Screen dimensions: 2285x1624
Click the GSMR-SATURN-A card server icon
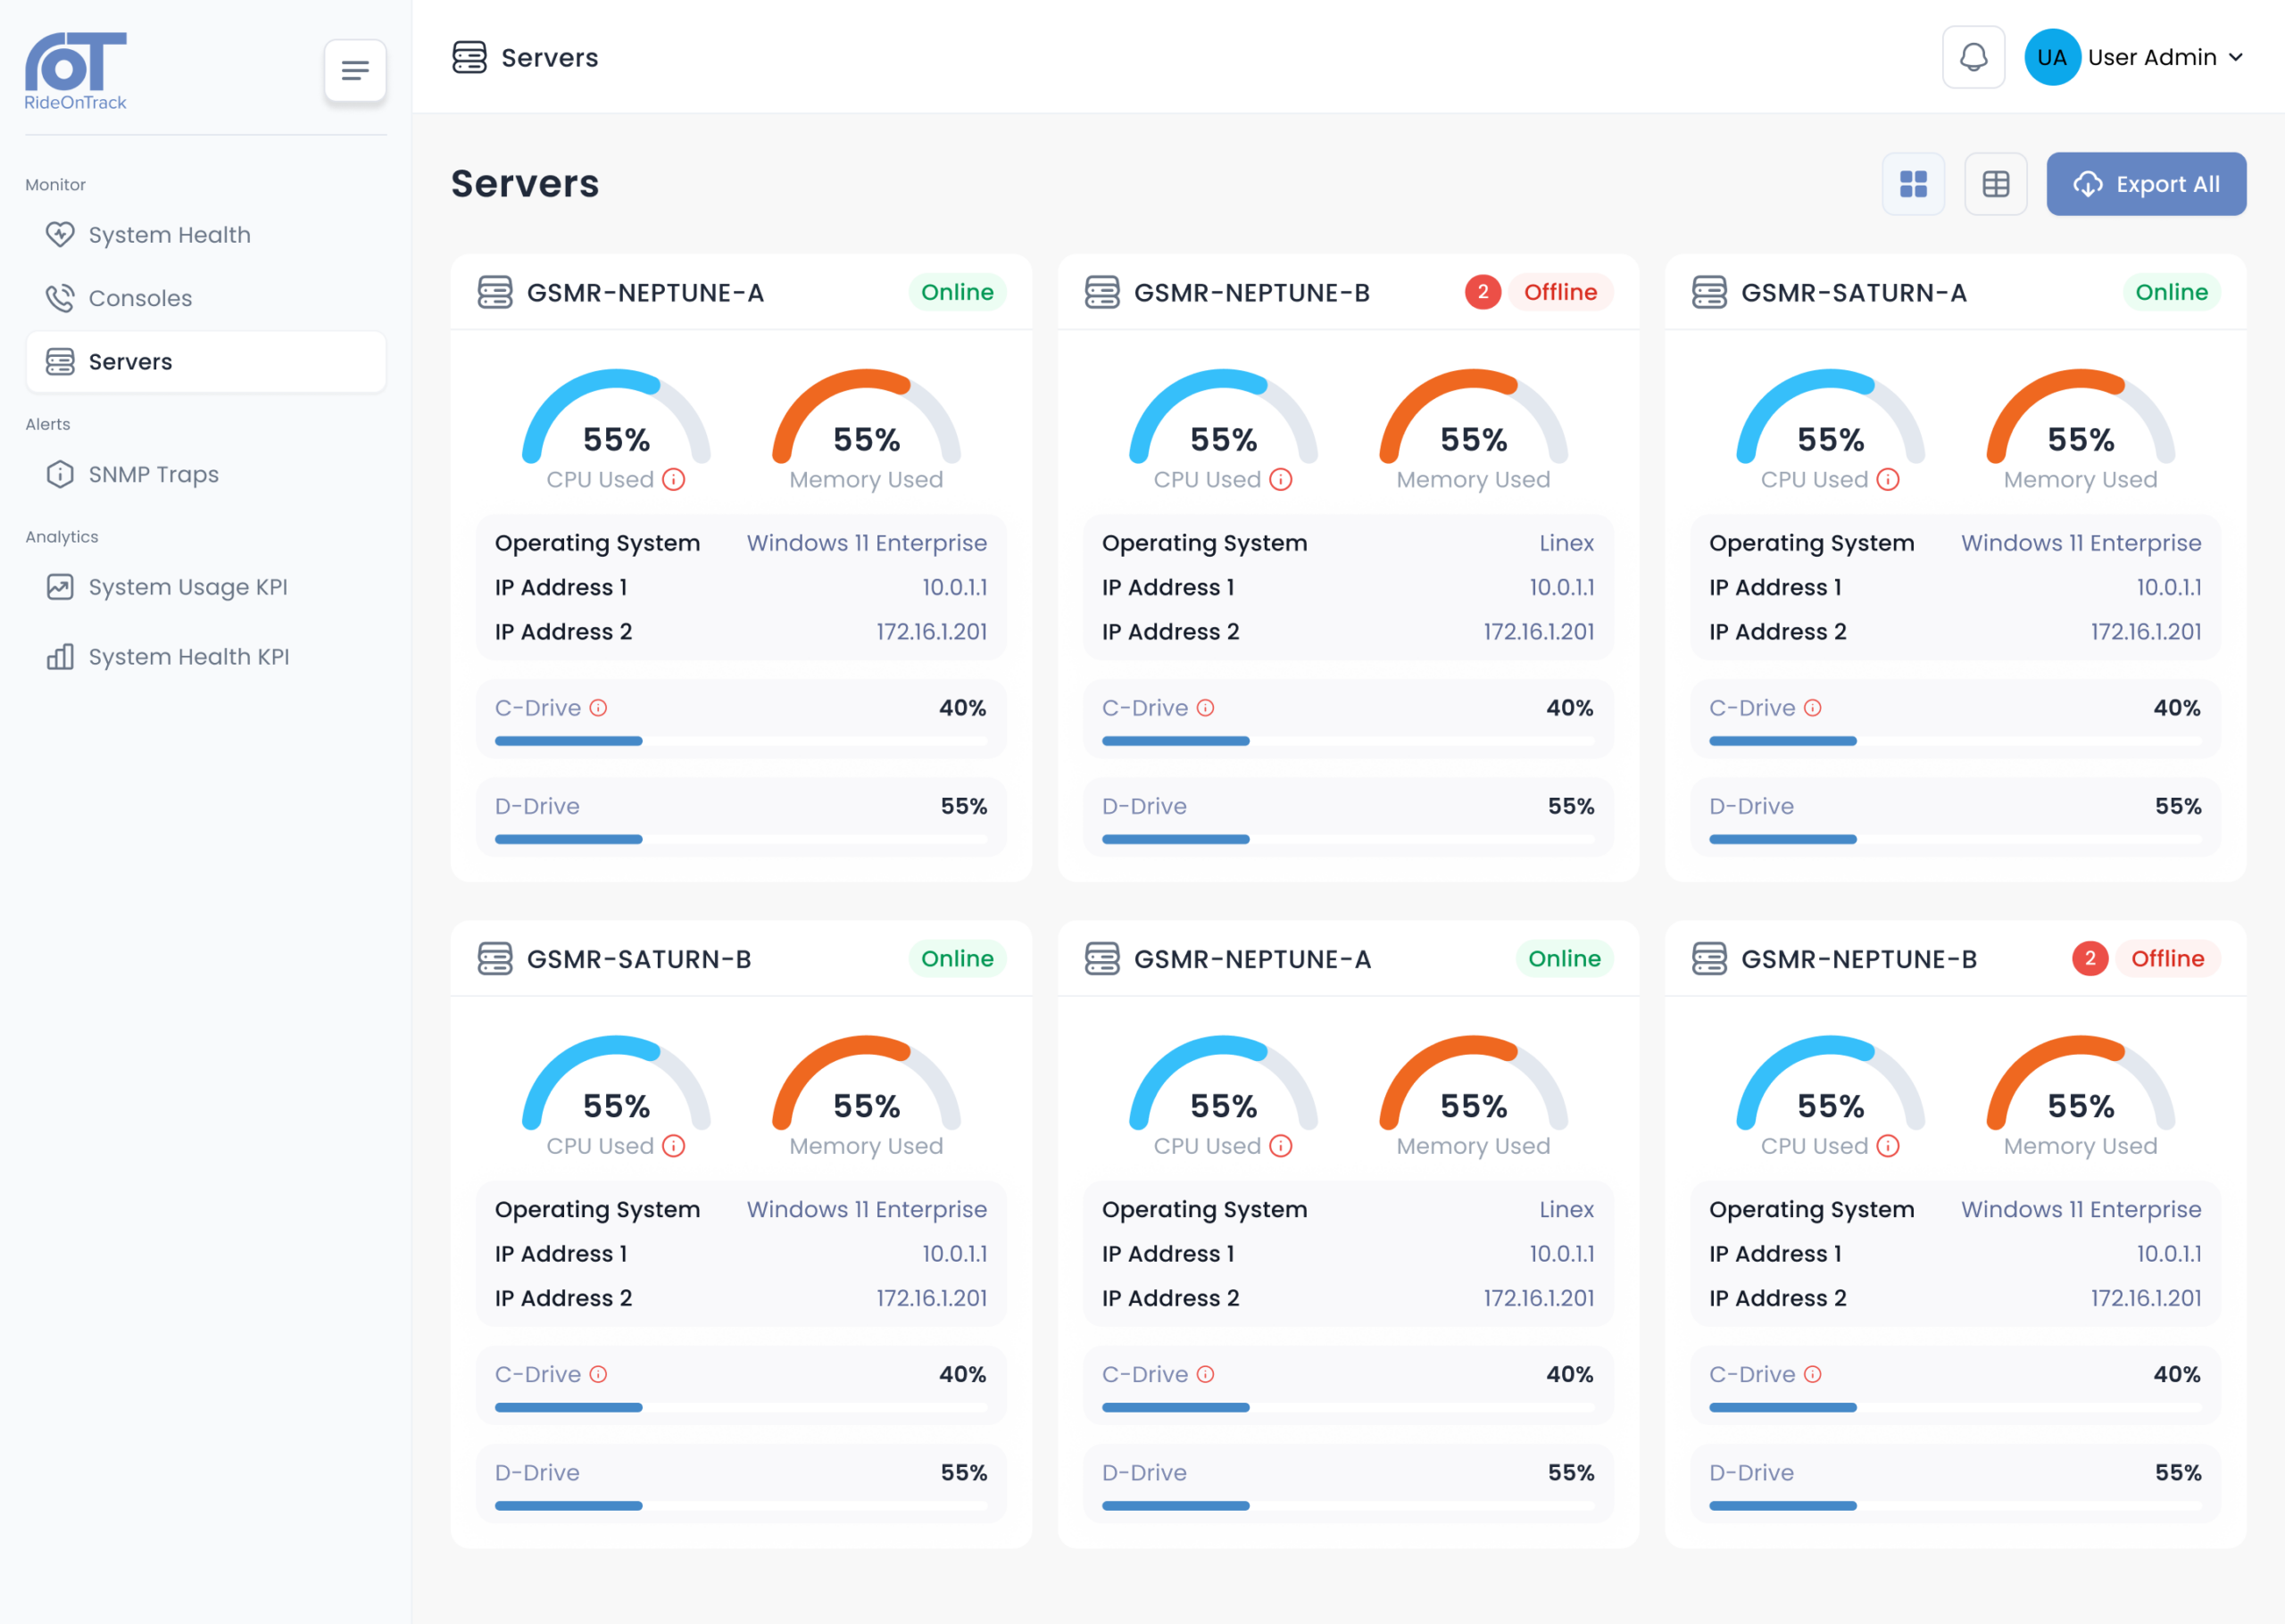coord(1709,292)
